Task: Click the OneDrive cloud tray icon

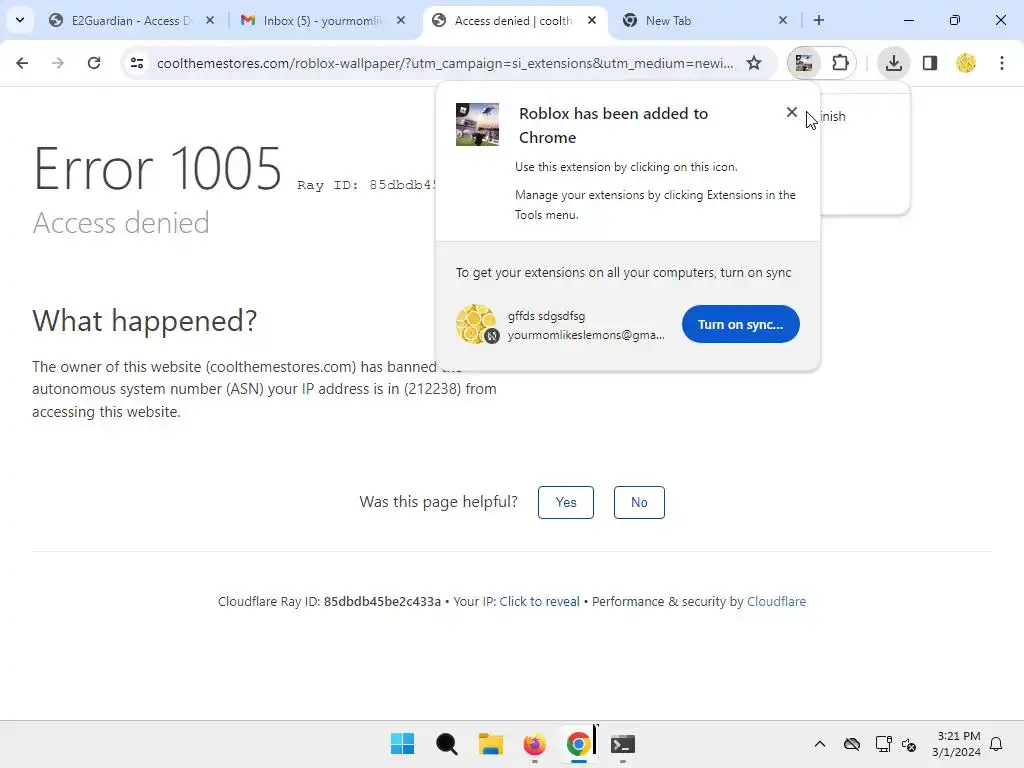Action: click(x=852, y=744)
